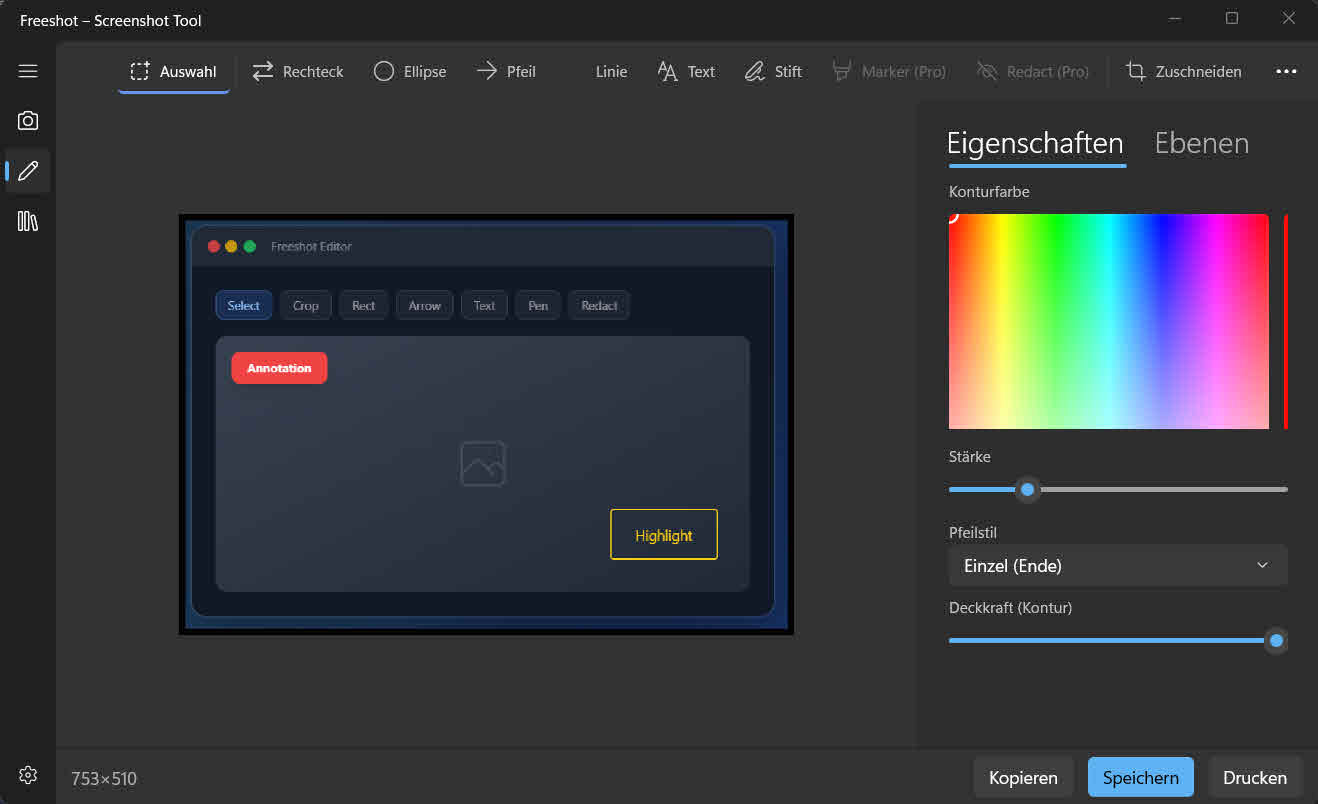The image size is (1318, 804).
Task: Switch to the Ebenen tab
Action: pyautogui.click(x=1202, y=144)
